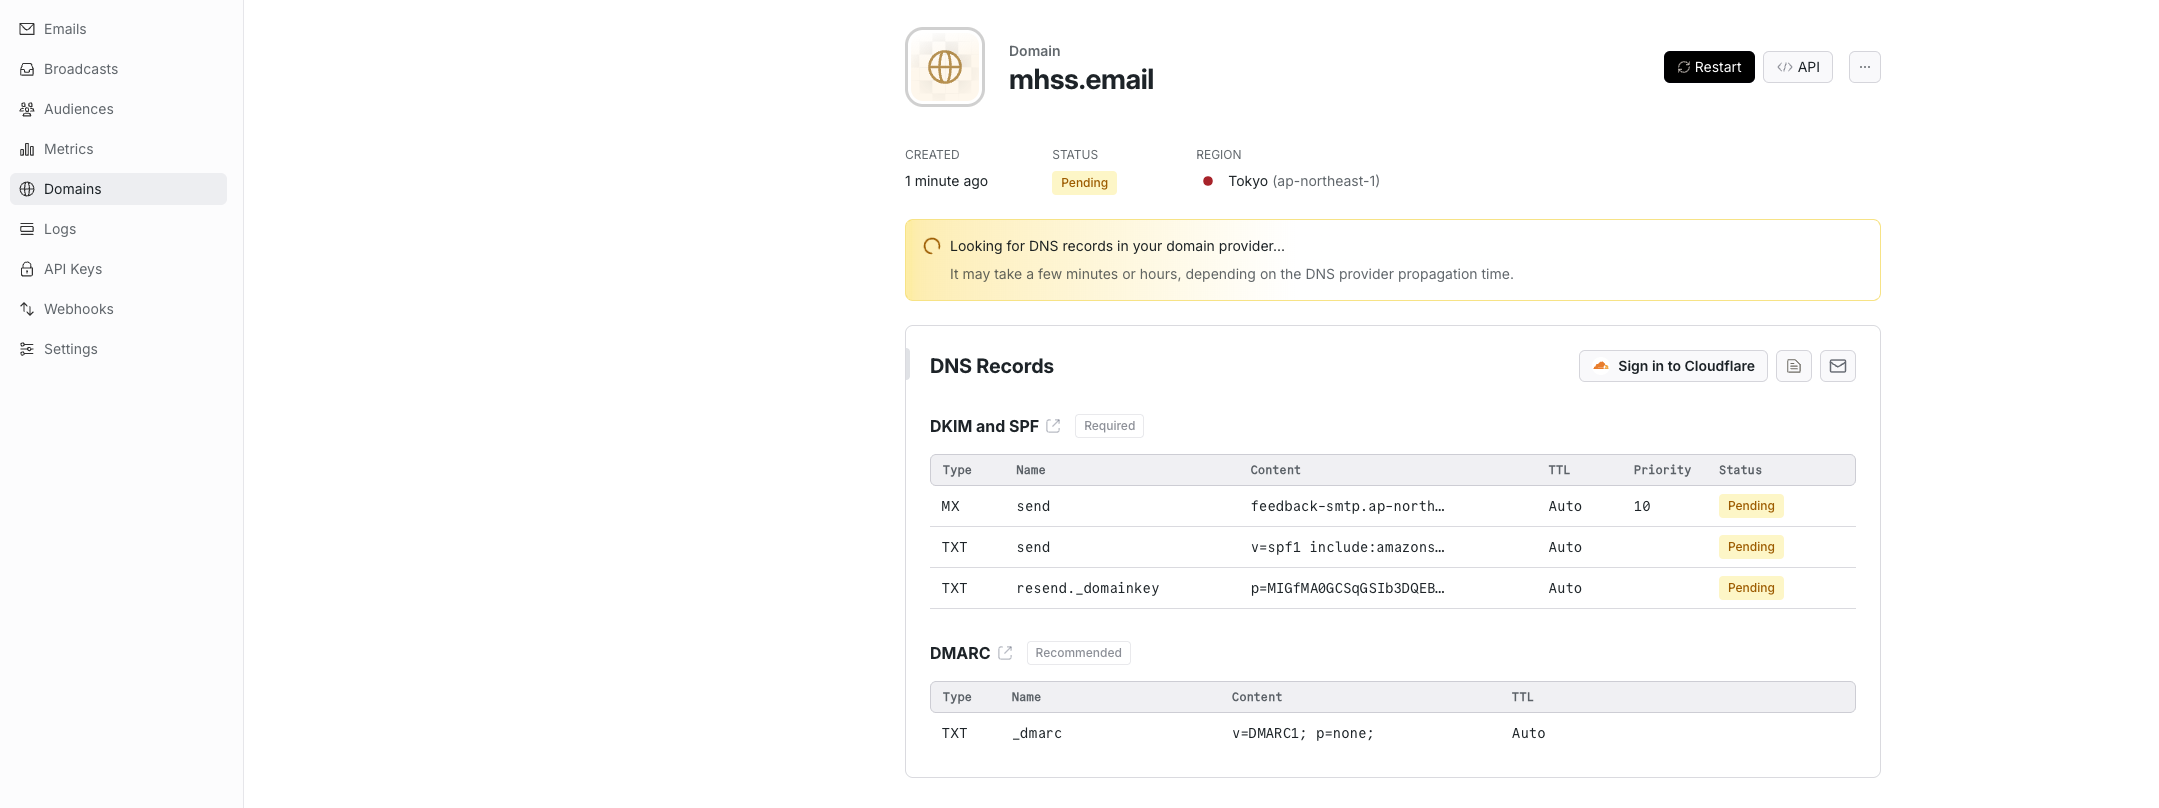Go to API Keys

73,269
